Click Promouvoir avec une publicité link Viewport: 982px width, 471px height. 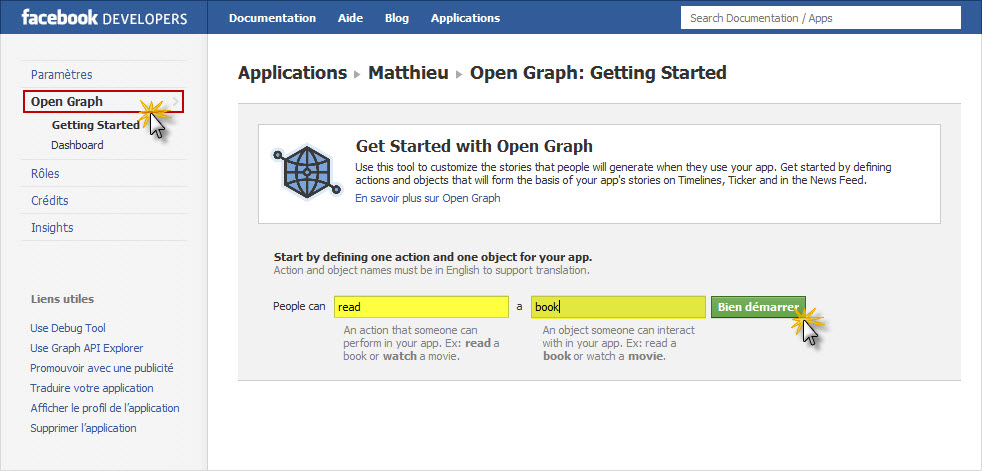(102, 368)
